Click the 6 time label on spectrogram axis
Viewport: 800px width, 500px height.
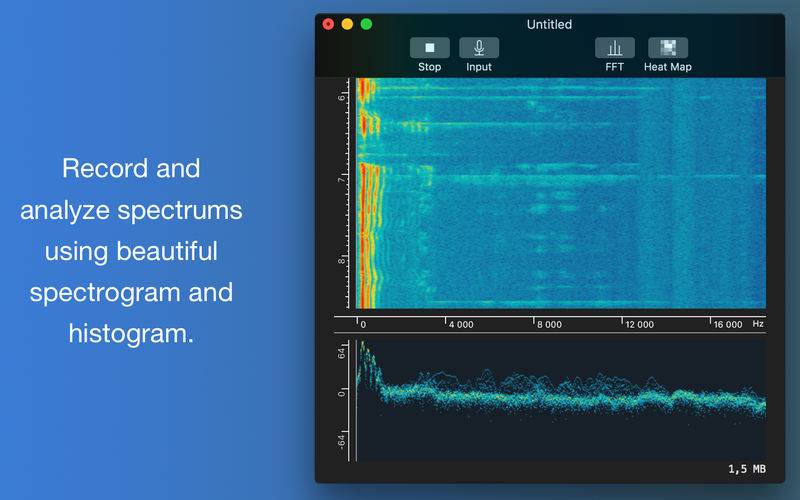pos(341,97)
